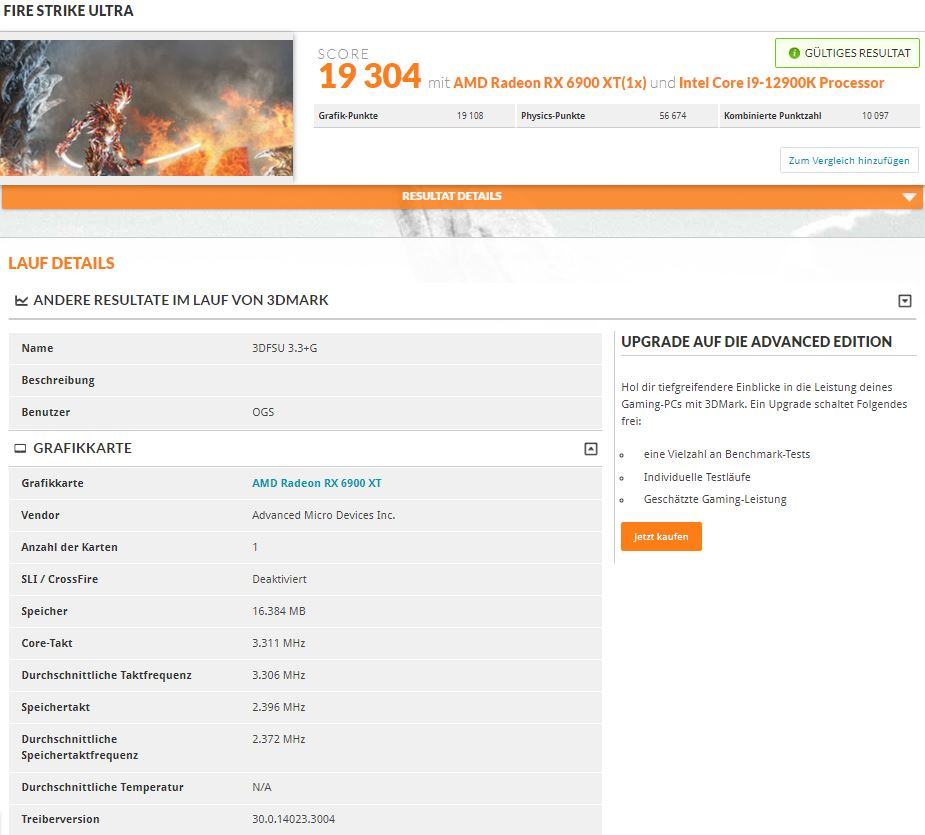Click the Physics-Punkte value 56 674
Image resolution: width=925 pixels, height=835 pixels.
tap(673, 116)
